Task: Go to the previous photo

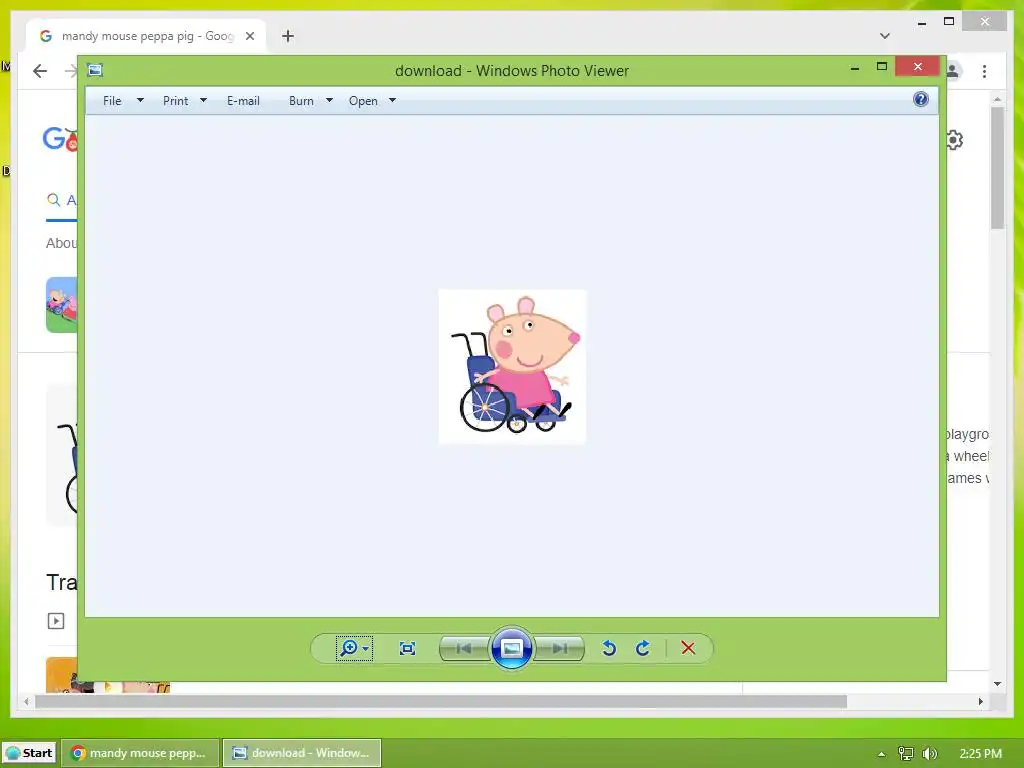Action: pos(464,648)
